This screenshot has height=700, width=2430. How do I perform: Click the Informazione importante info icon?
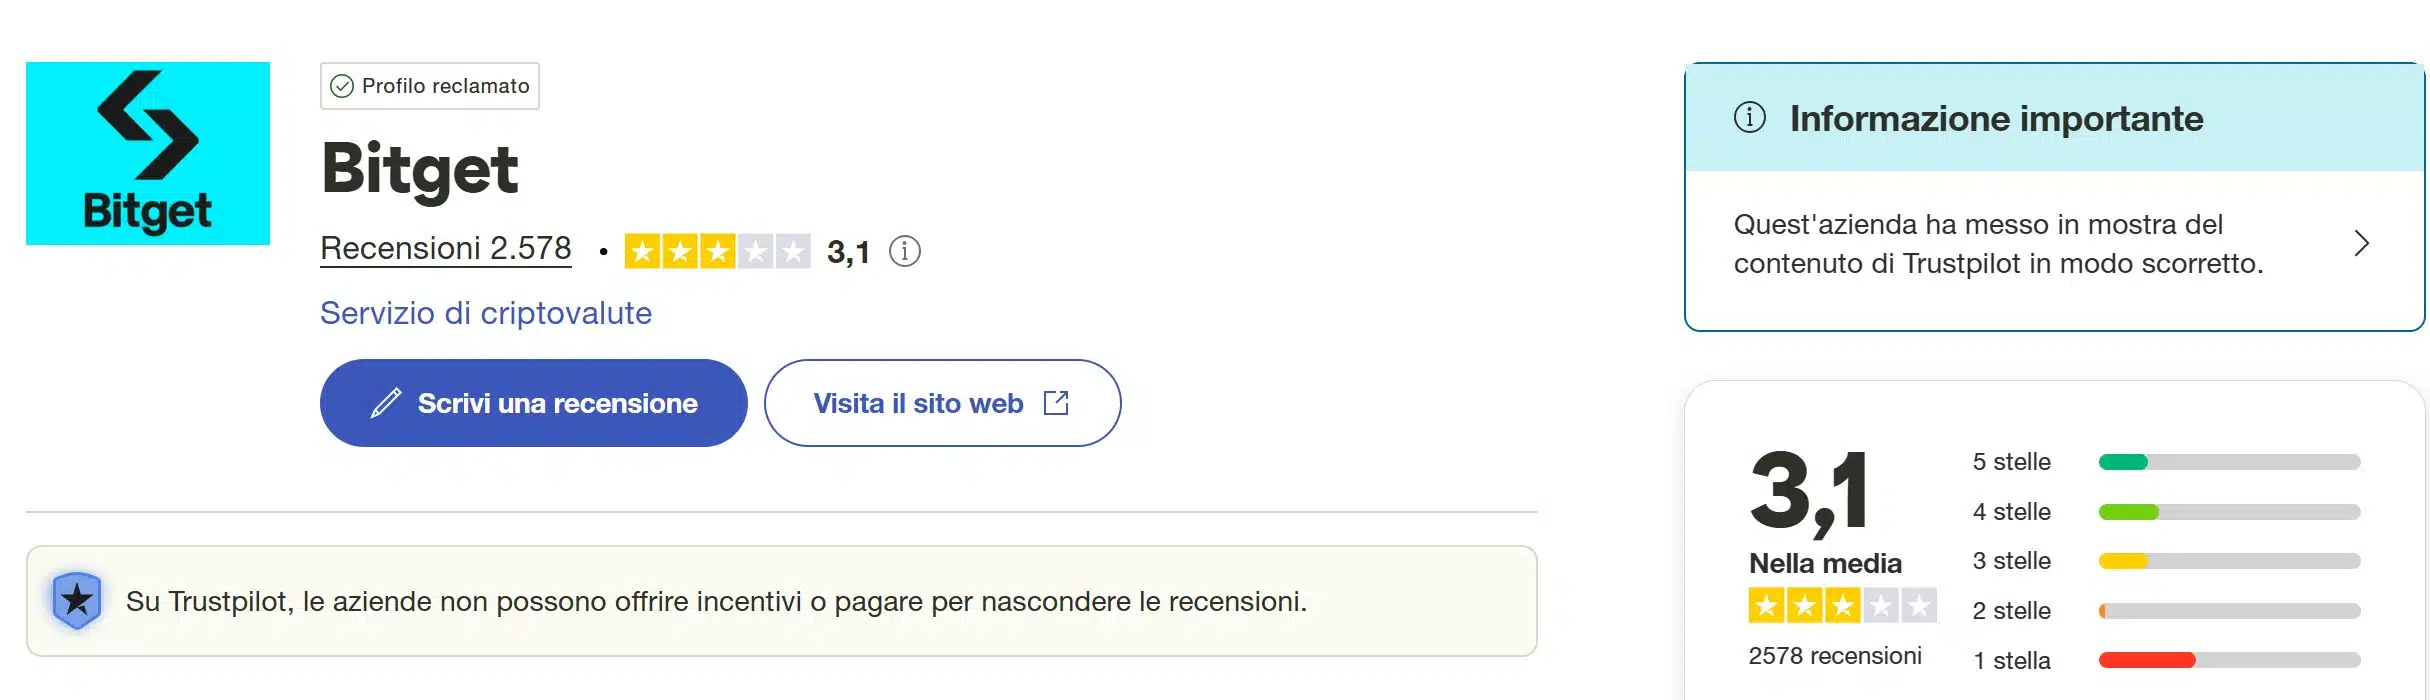coord(1749,118)
